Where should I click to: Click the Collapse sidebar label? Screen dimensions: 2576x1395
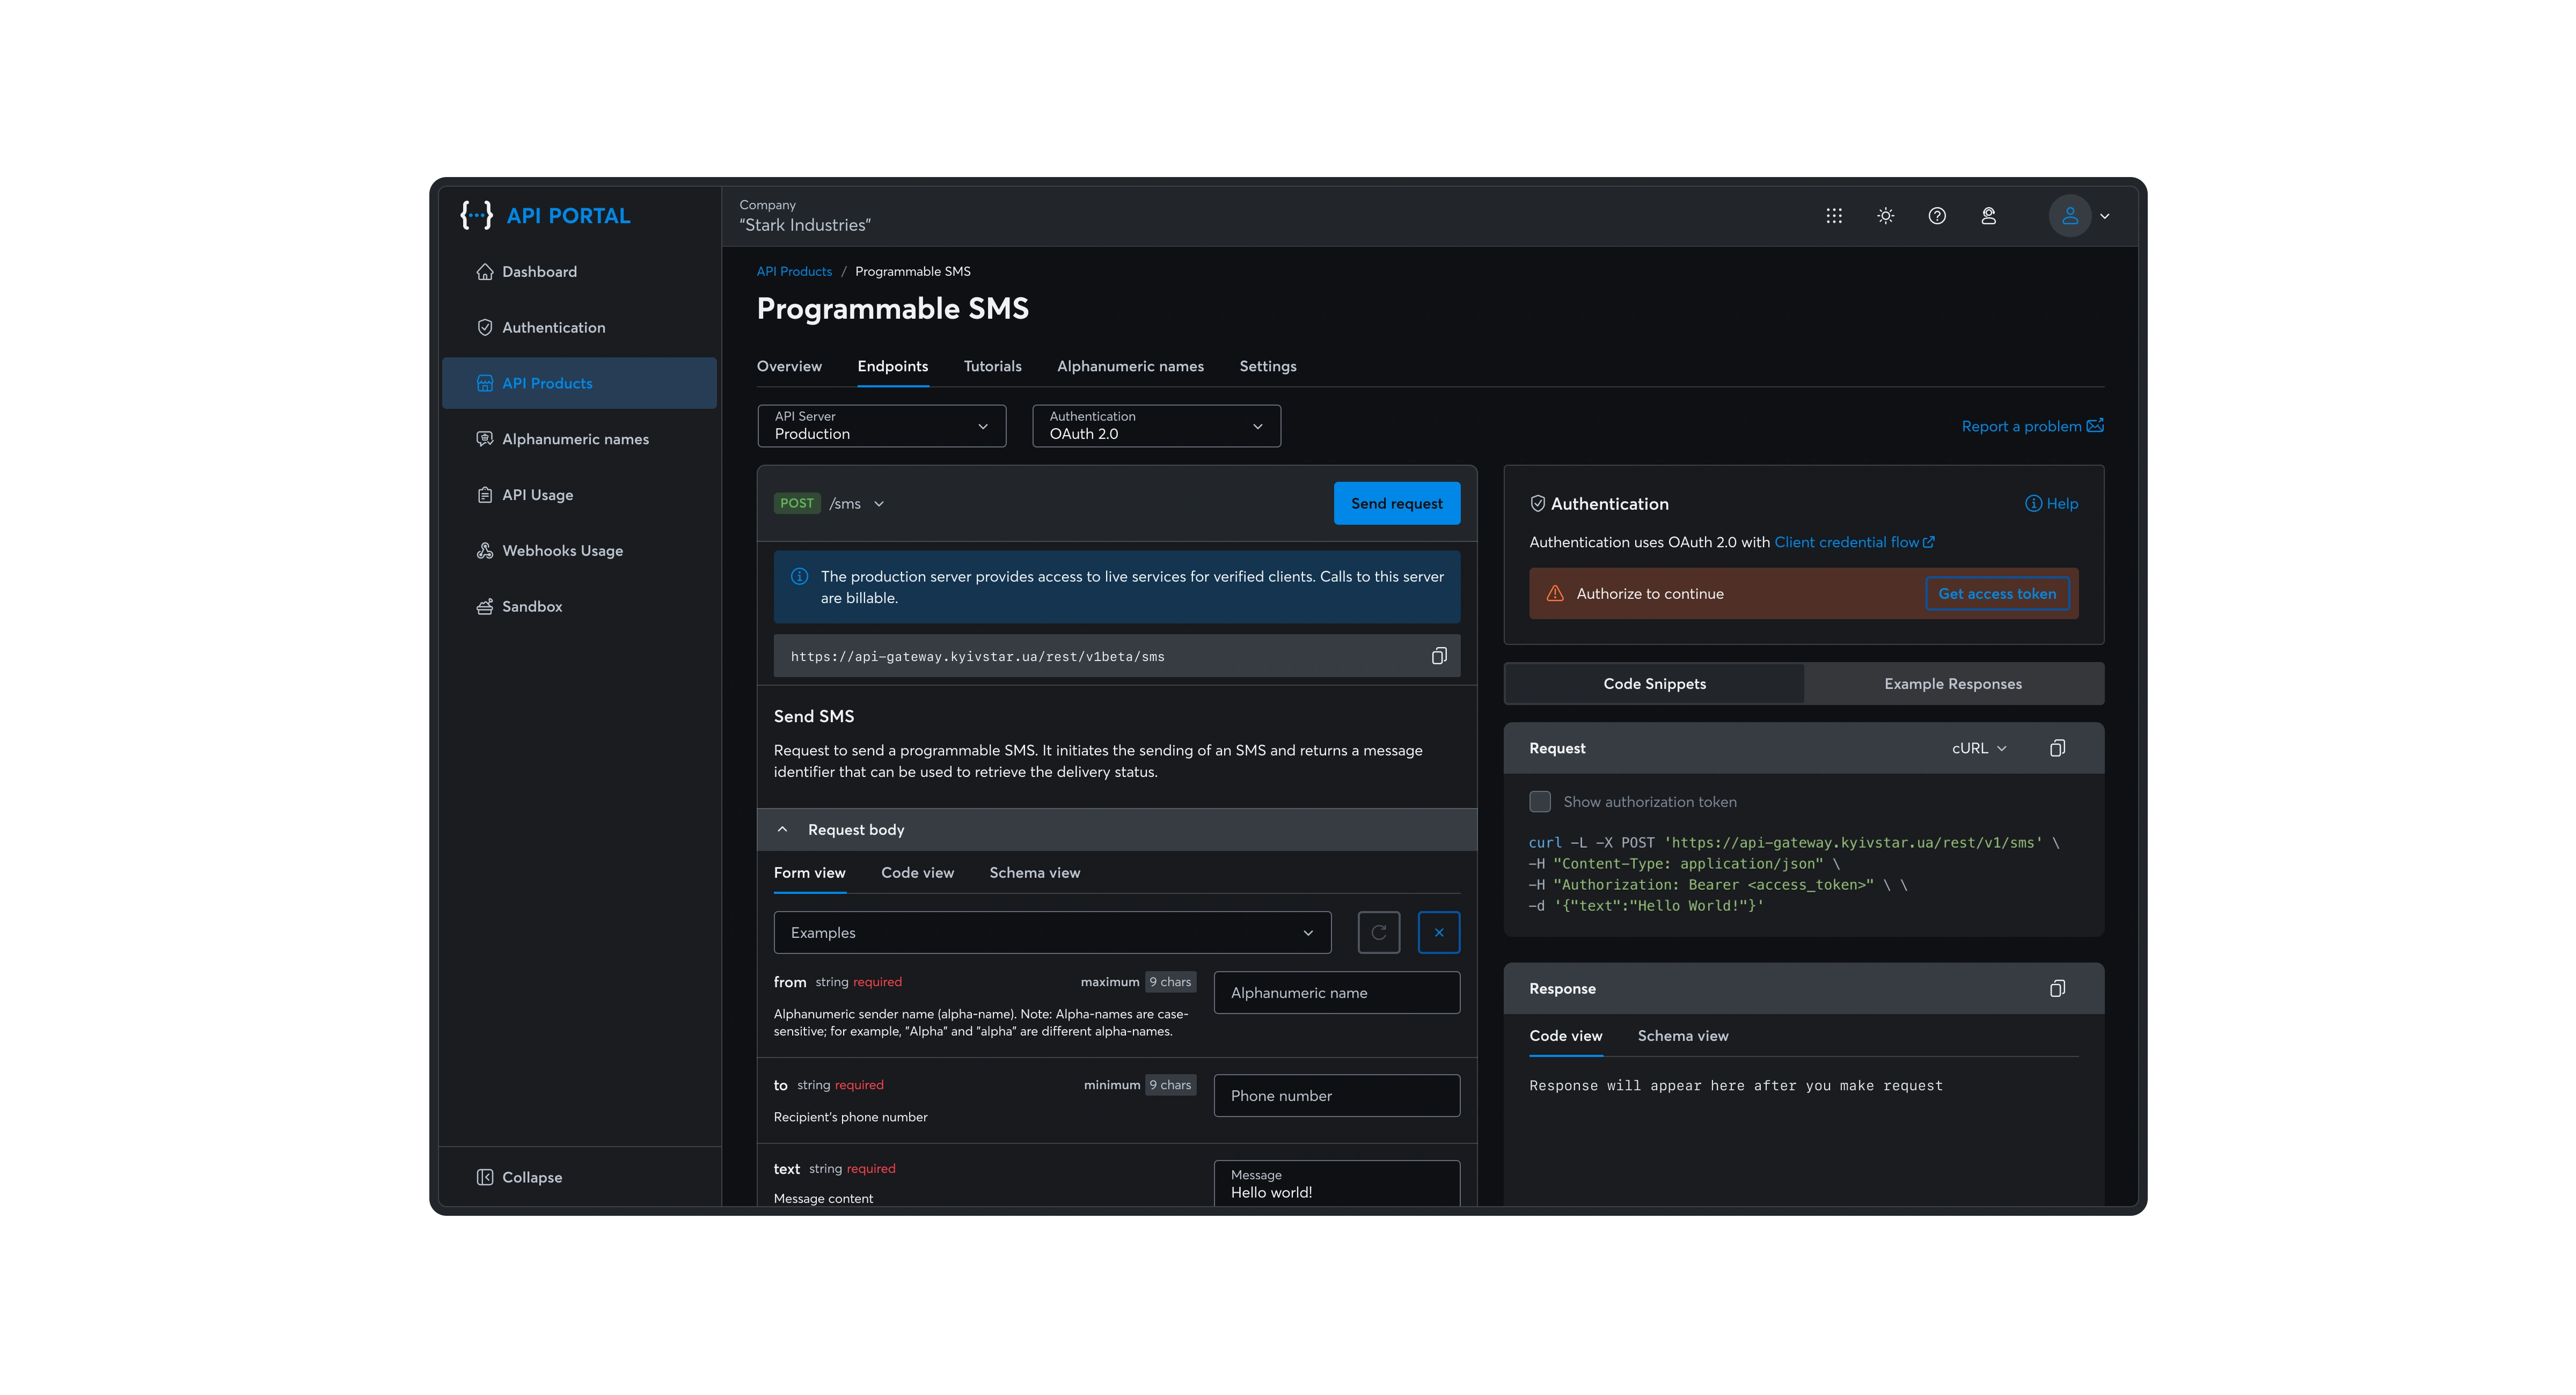[532, 1177]
